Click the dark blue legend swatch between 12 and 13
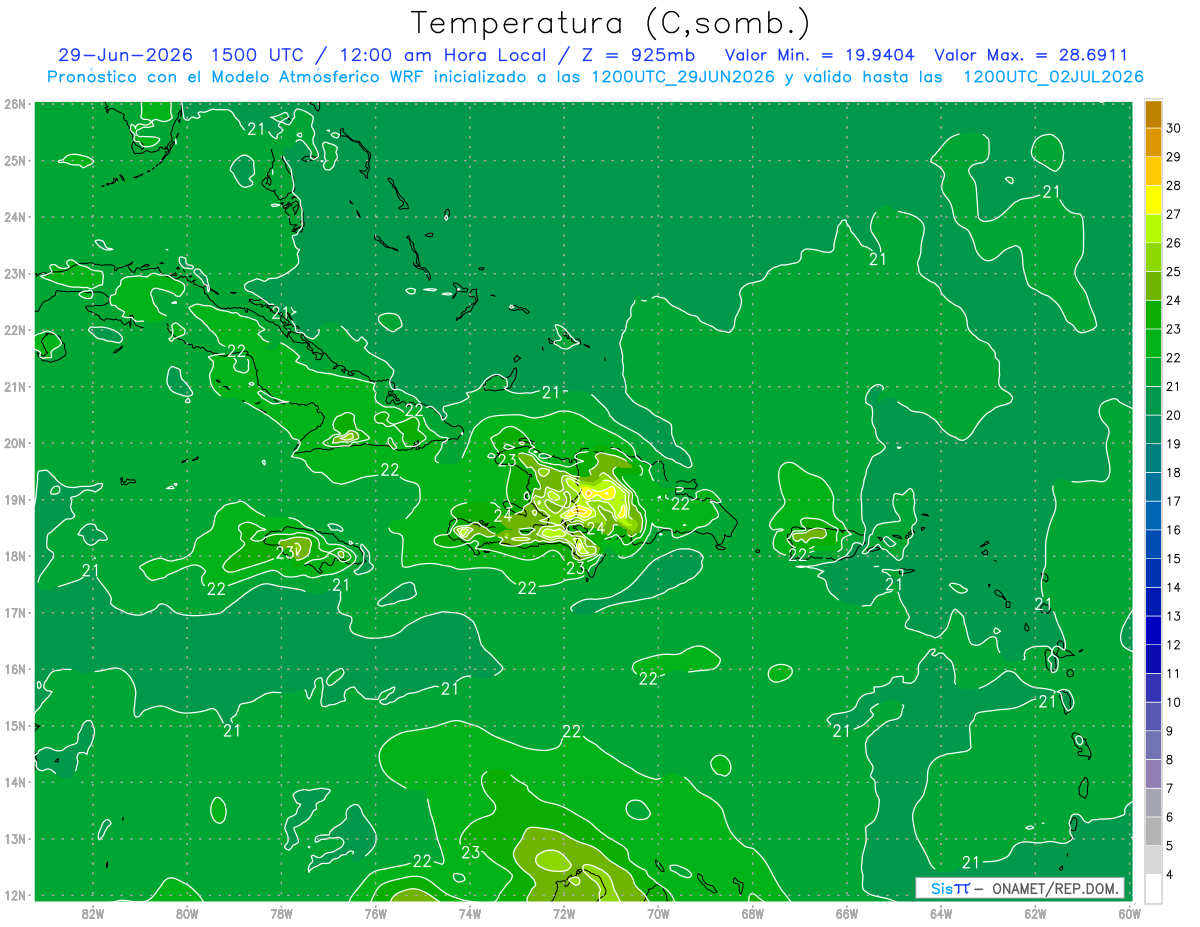This screenshot has height=927, width=1200. click(1153, 630)
